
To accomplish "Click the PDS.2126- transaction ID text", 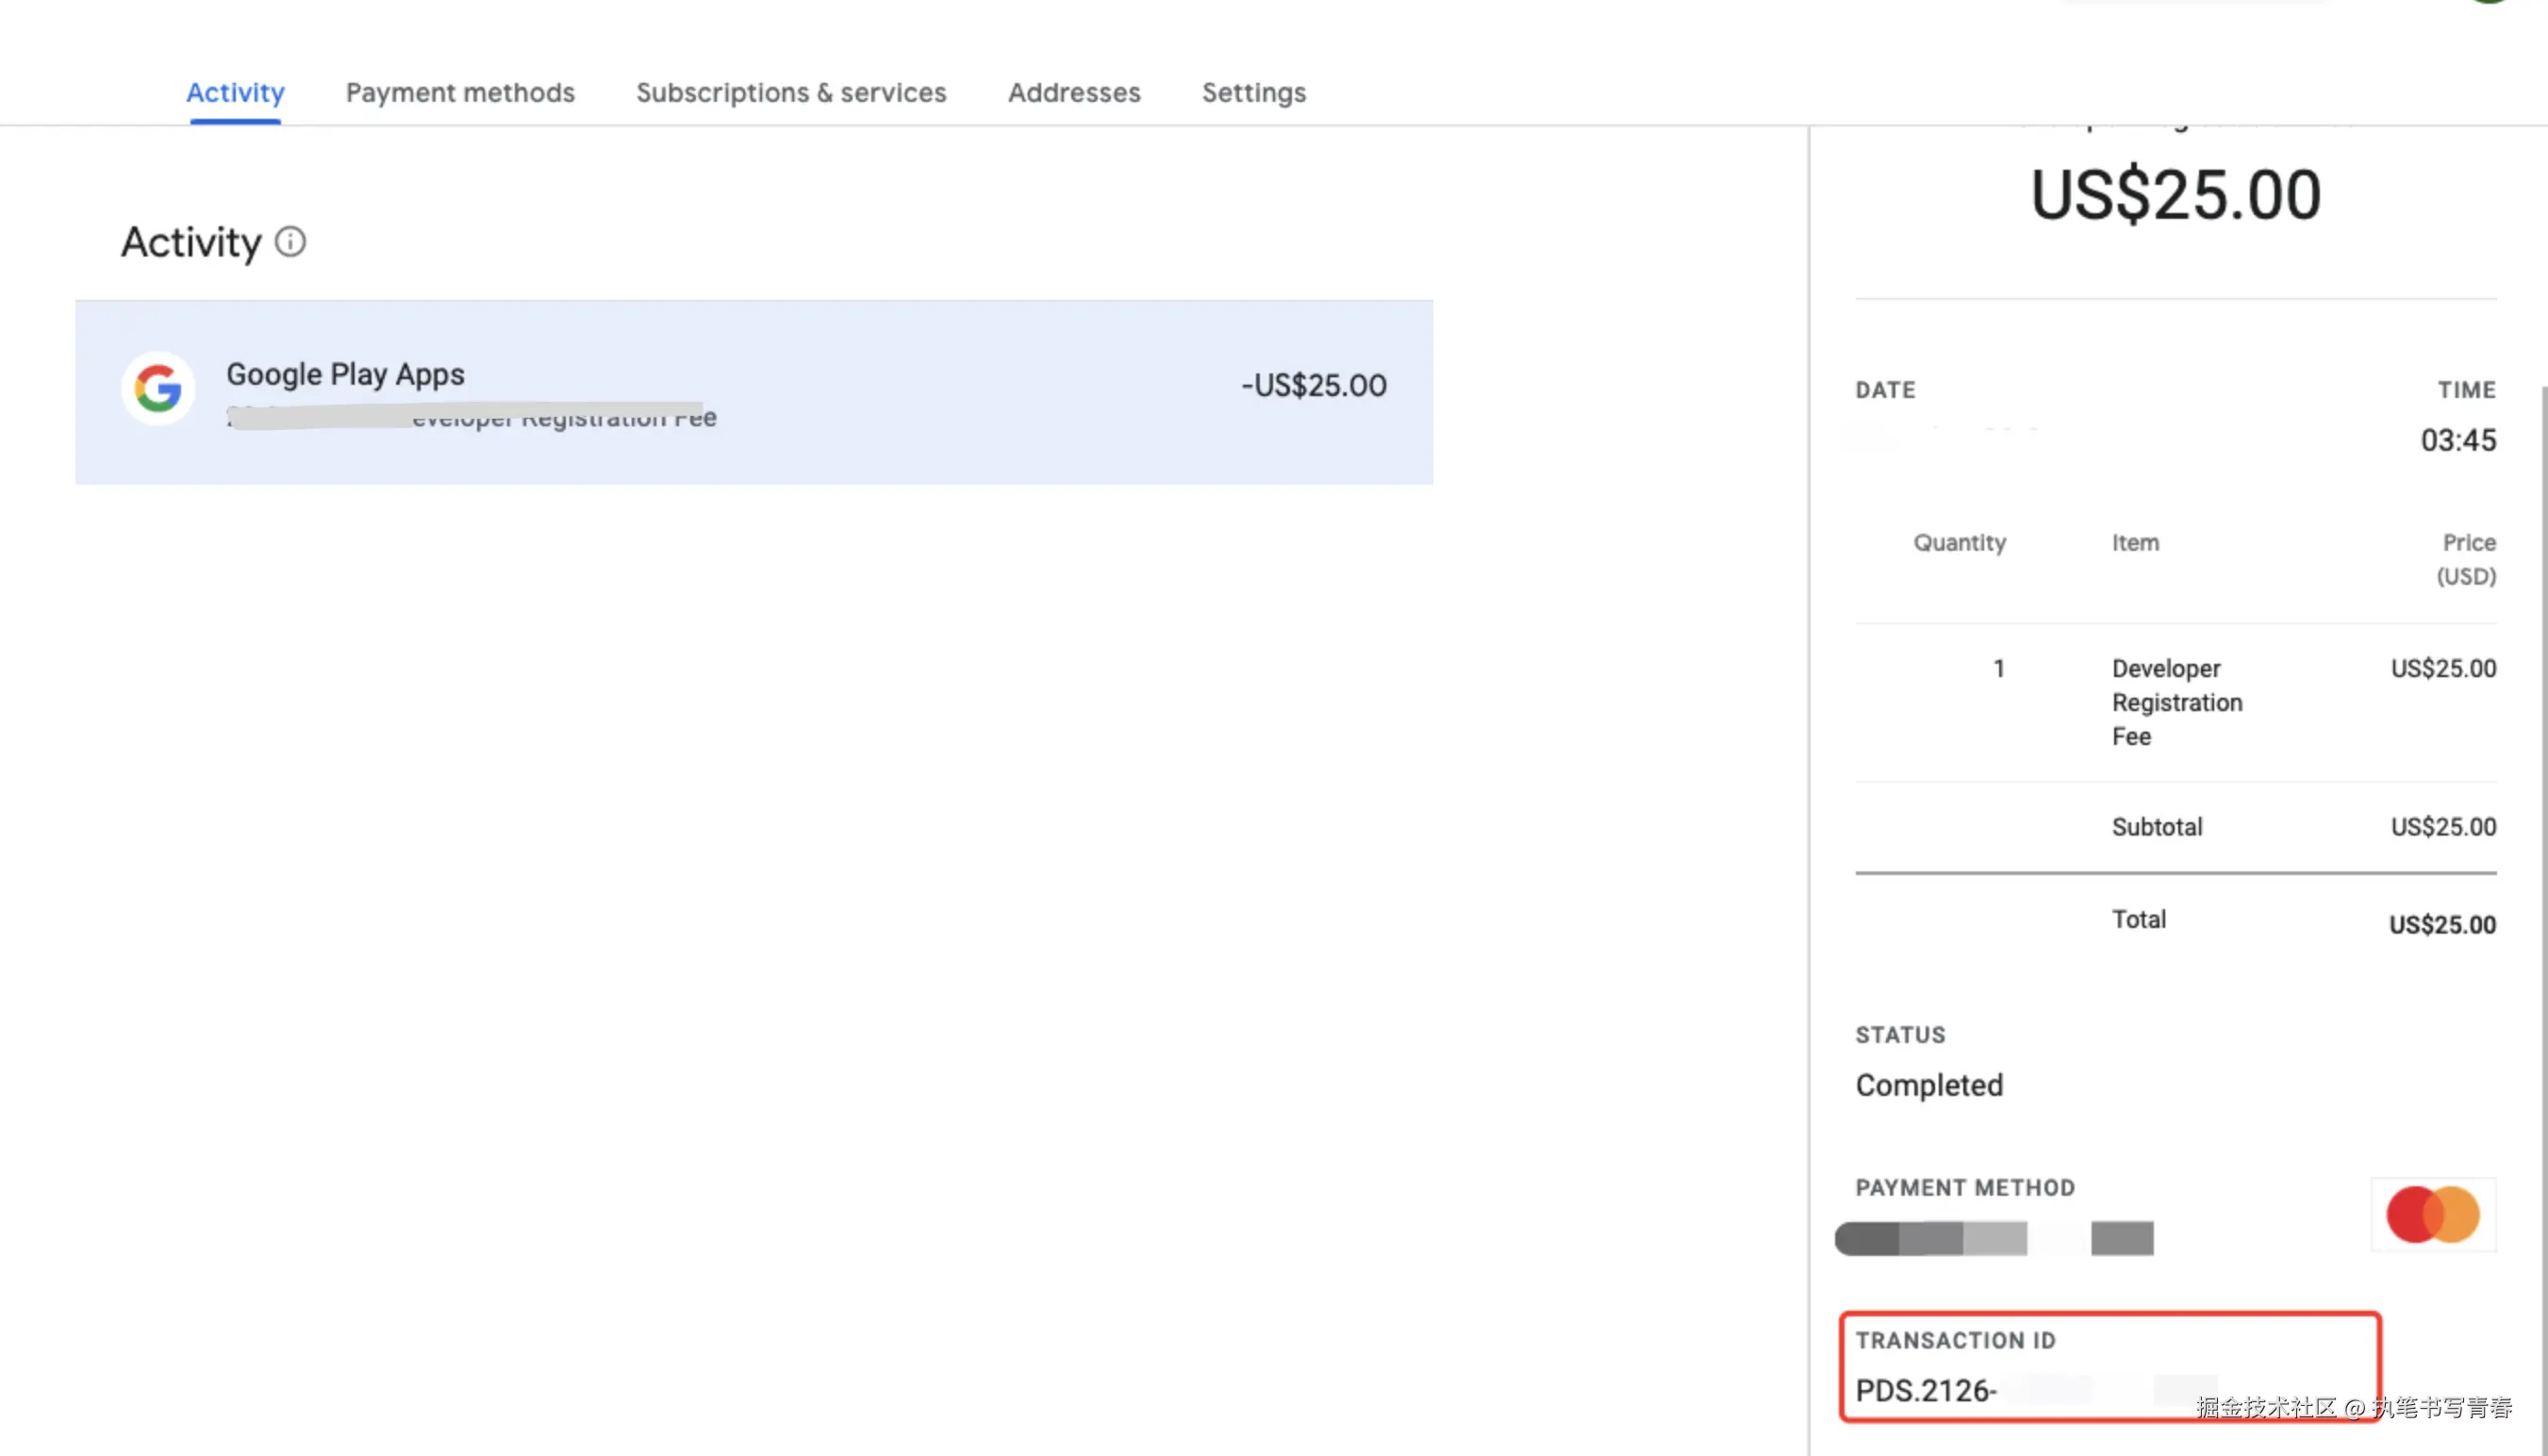I will click(x=1925, y=1390).
